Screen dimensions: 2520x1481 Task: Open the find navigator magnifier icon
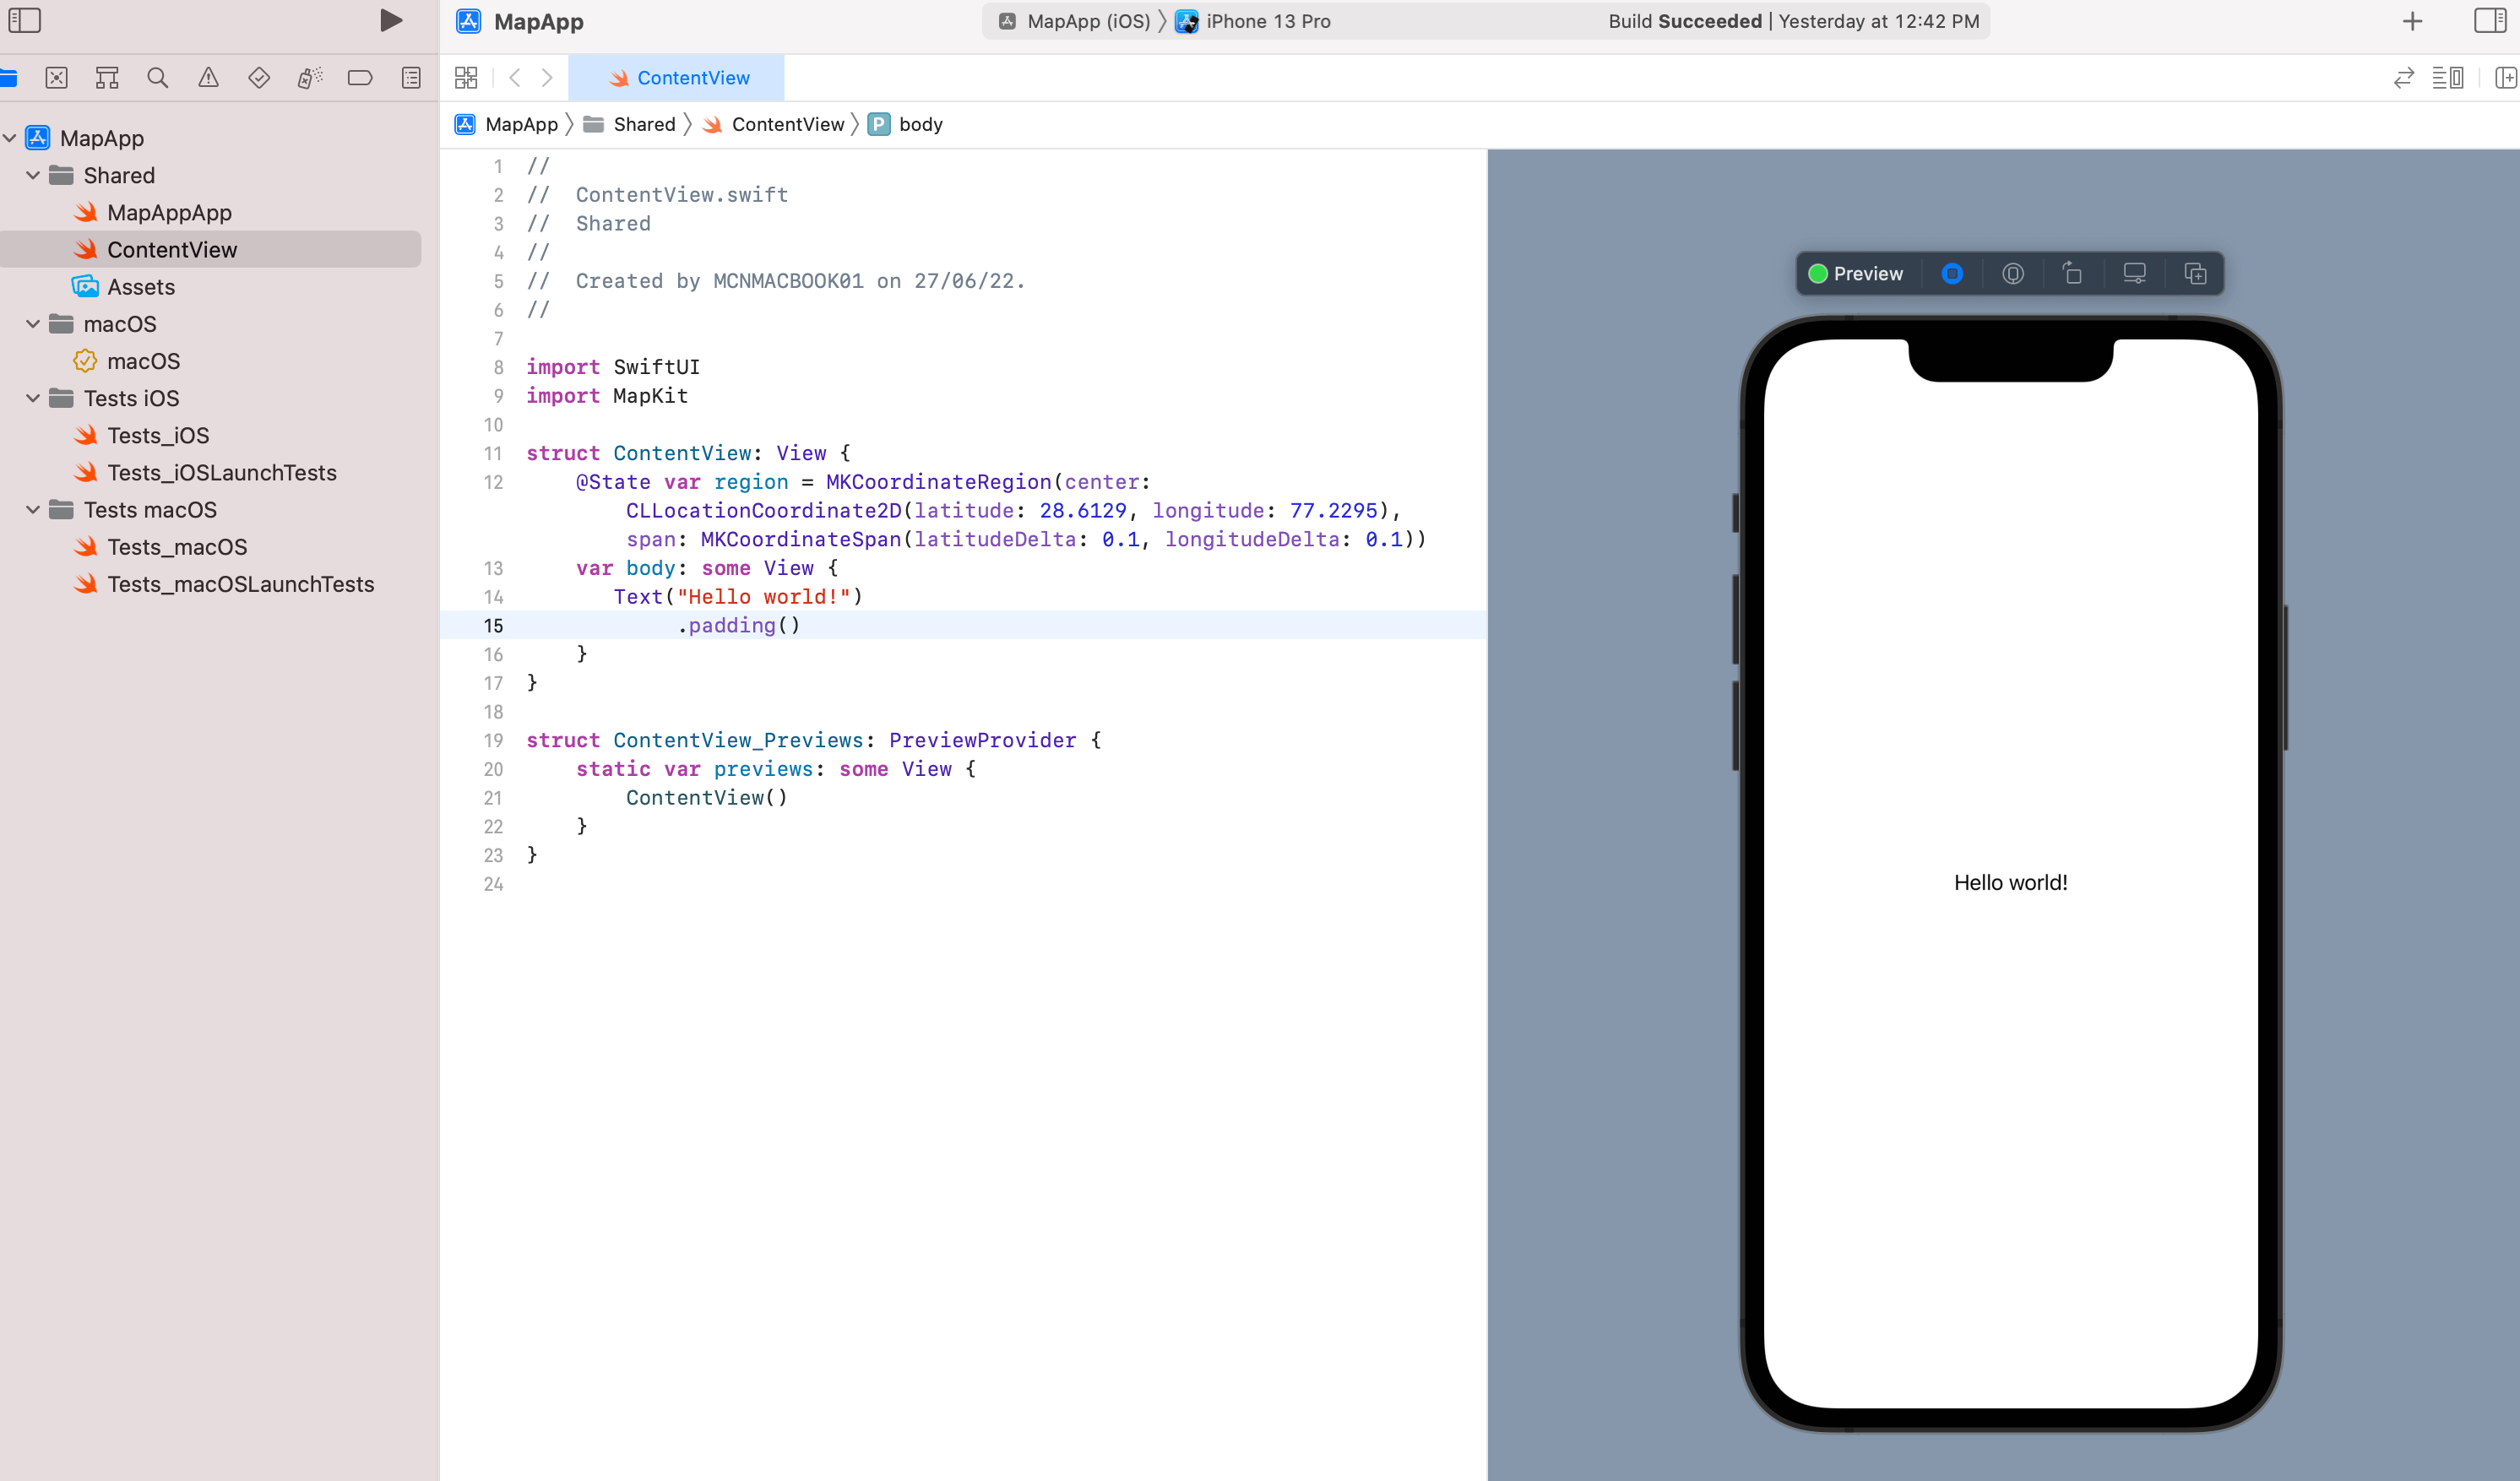(x=157, y=78)
